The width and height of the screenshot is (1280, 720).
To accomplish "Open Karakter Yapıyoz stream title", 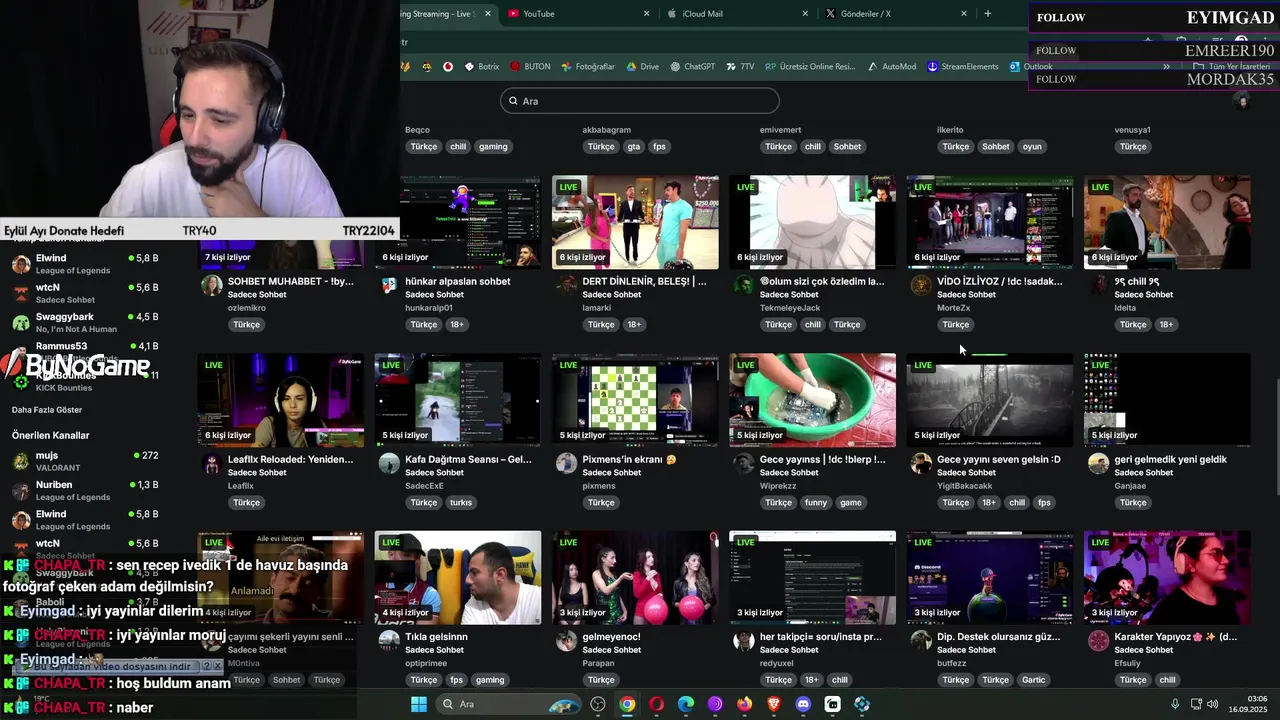I will pyautogui.click(x=1176, y=637).
